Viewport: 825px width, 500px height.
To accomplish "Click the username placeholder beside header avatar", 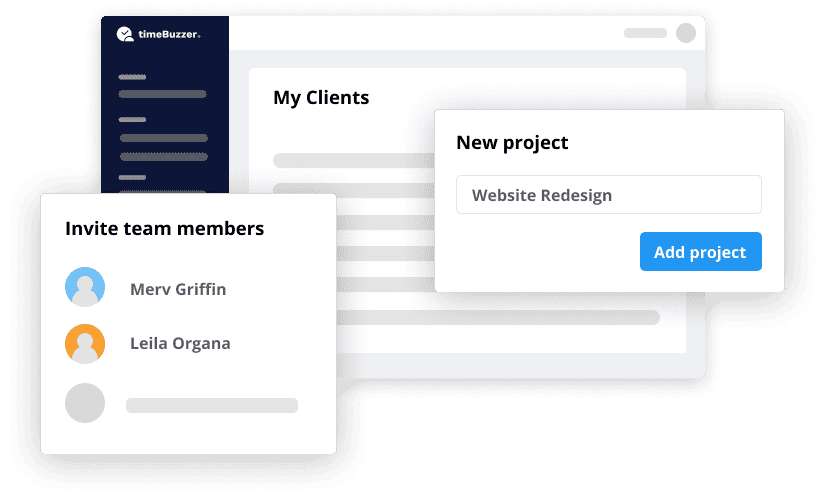I will tap(645, 33).
